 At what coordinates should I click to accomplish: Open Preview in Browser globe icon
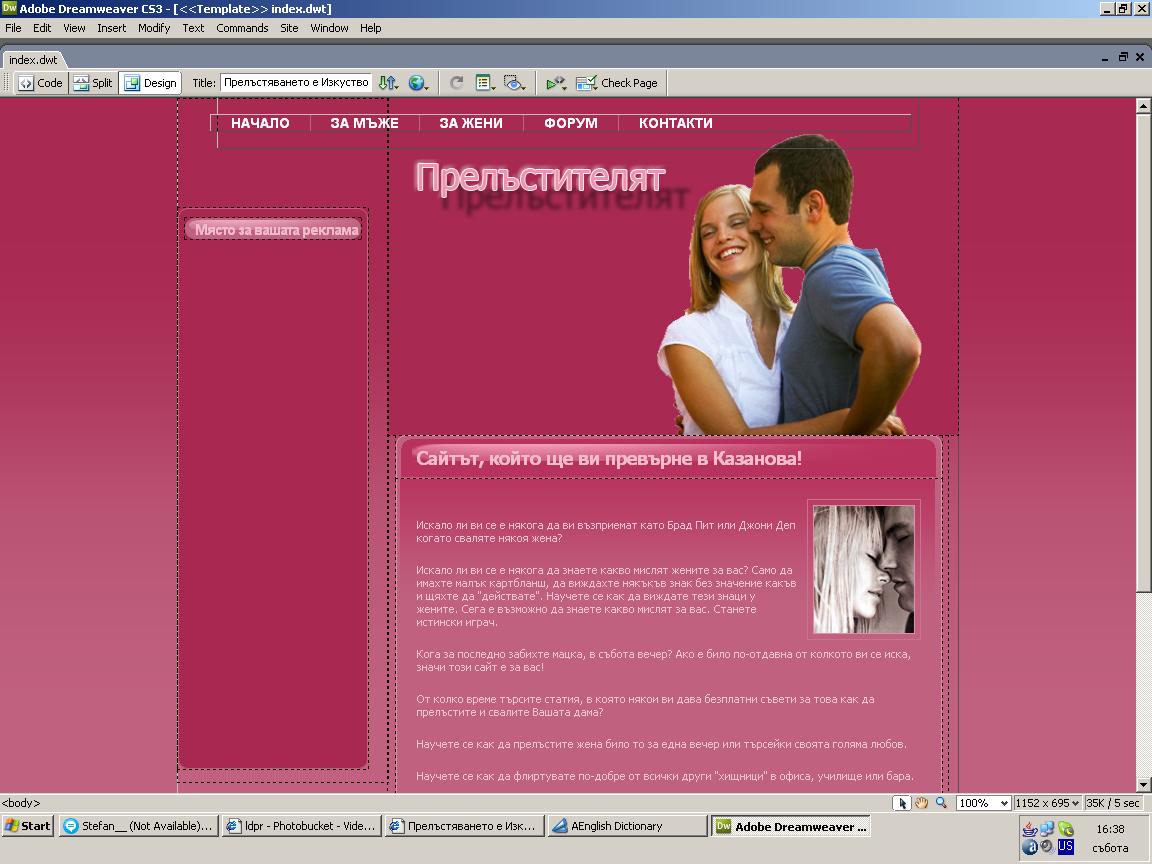click(417, 83)
